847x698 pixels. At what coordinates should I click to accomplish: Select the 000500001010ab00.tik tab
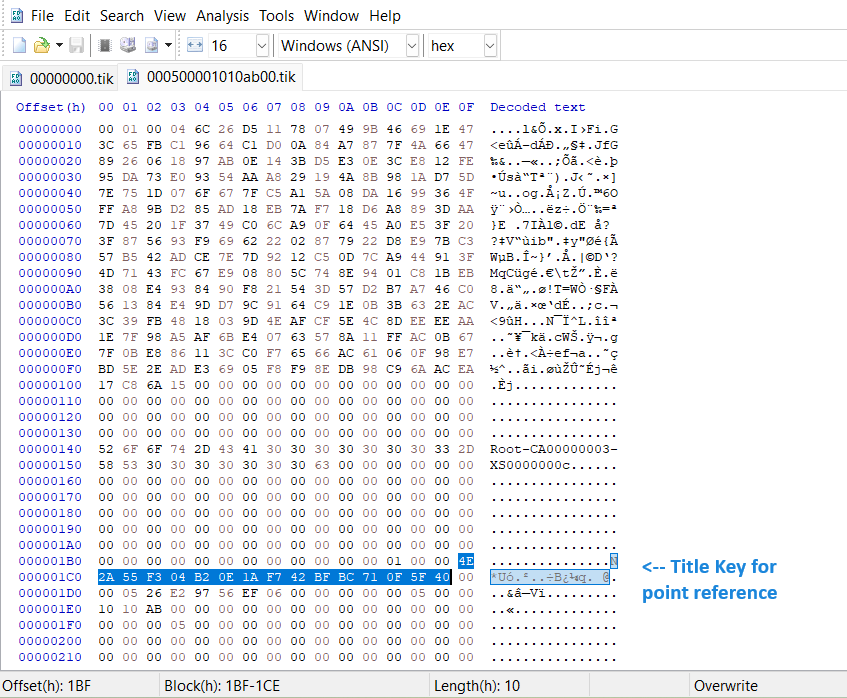pos(211,77)
